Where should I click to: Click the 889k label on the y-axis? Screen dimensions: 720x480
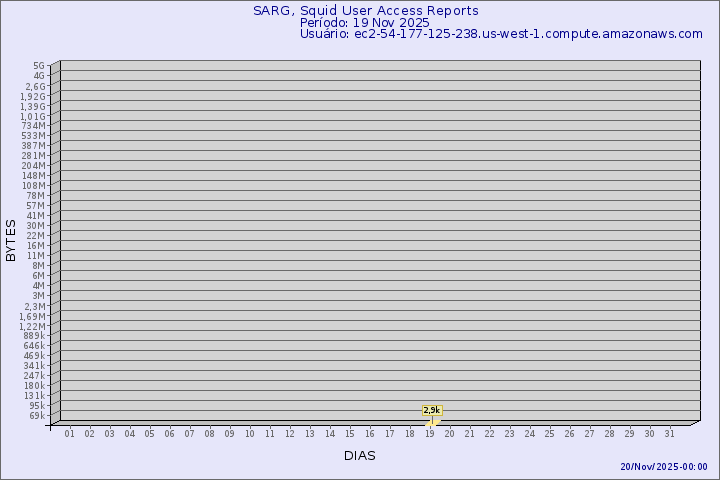click(34, 336)
